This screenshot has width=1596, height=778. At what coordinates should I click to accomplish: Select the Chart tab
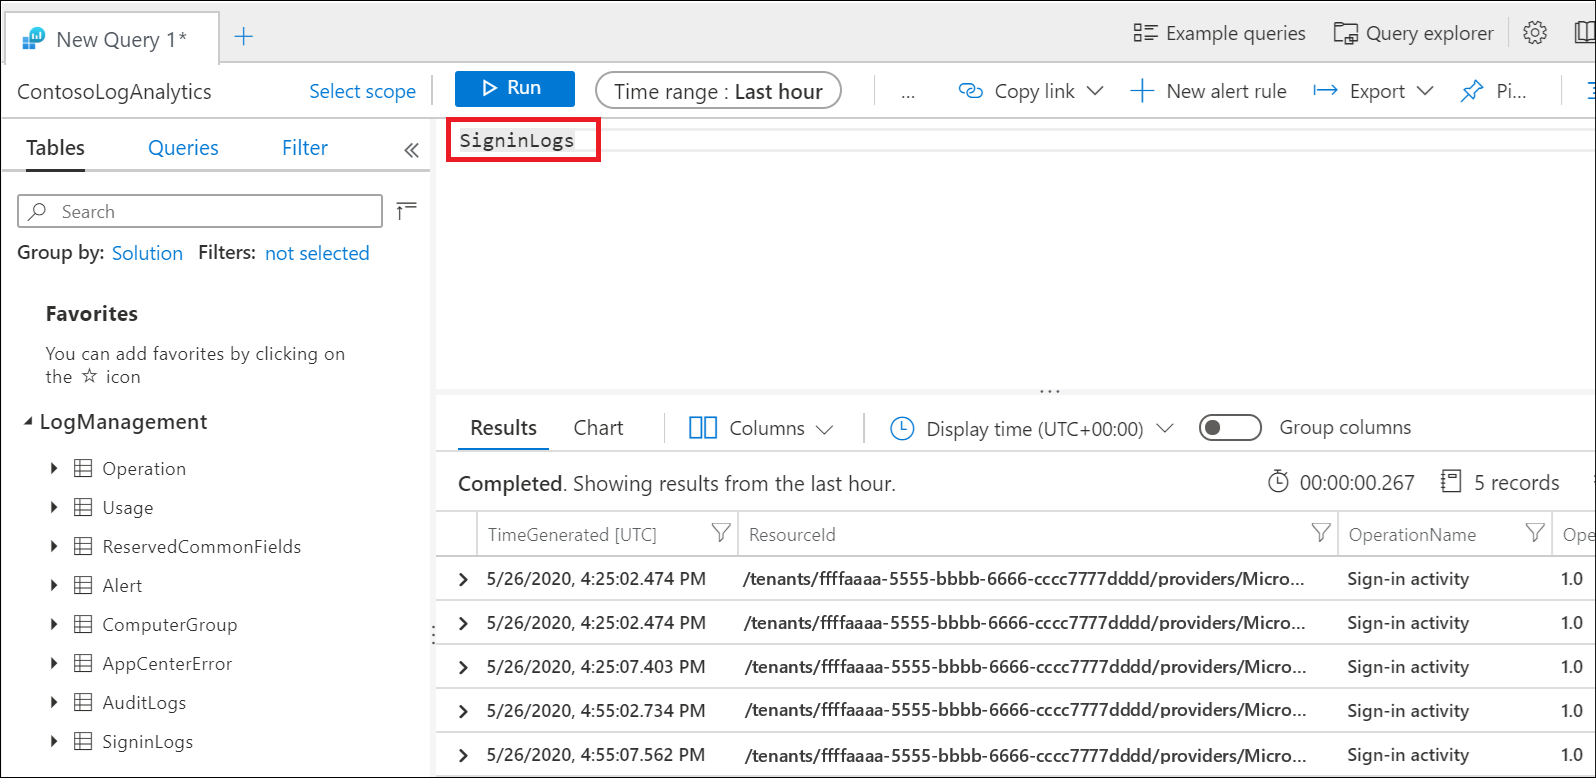(x=598, y=428)
